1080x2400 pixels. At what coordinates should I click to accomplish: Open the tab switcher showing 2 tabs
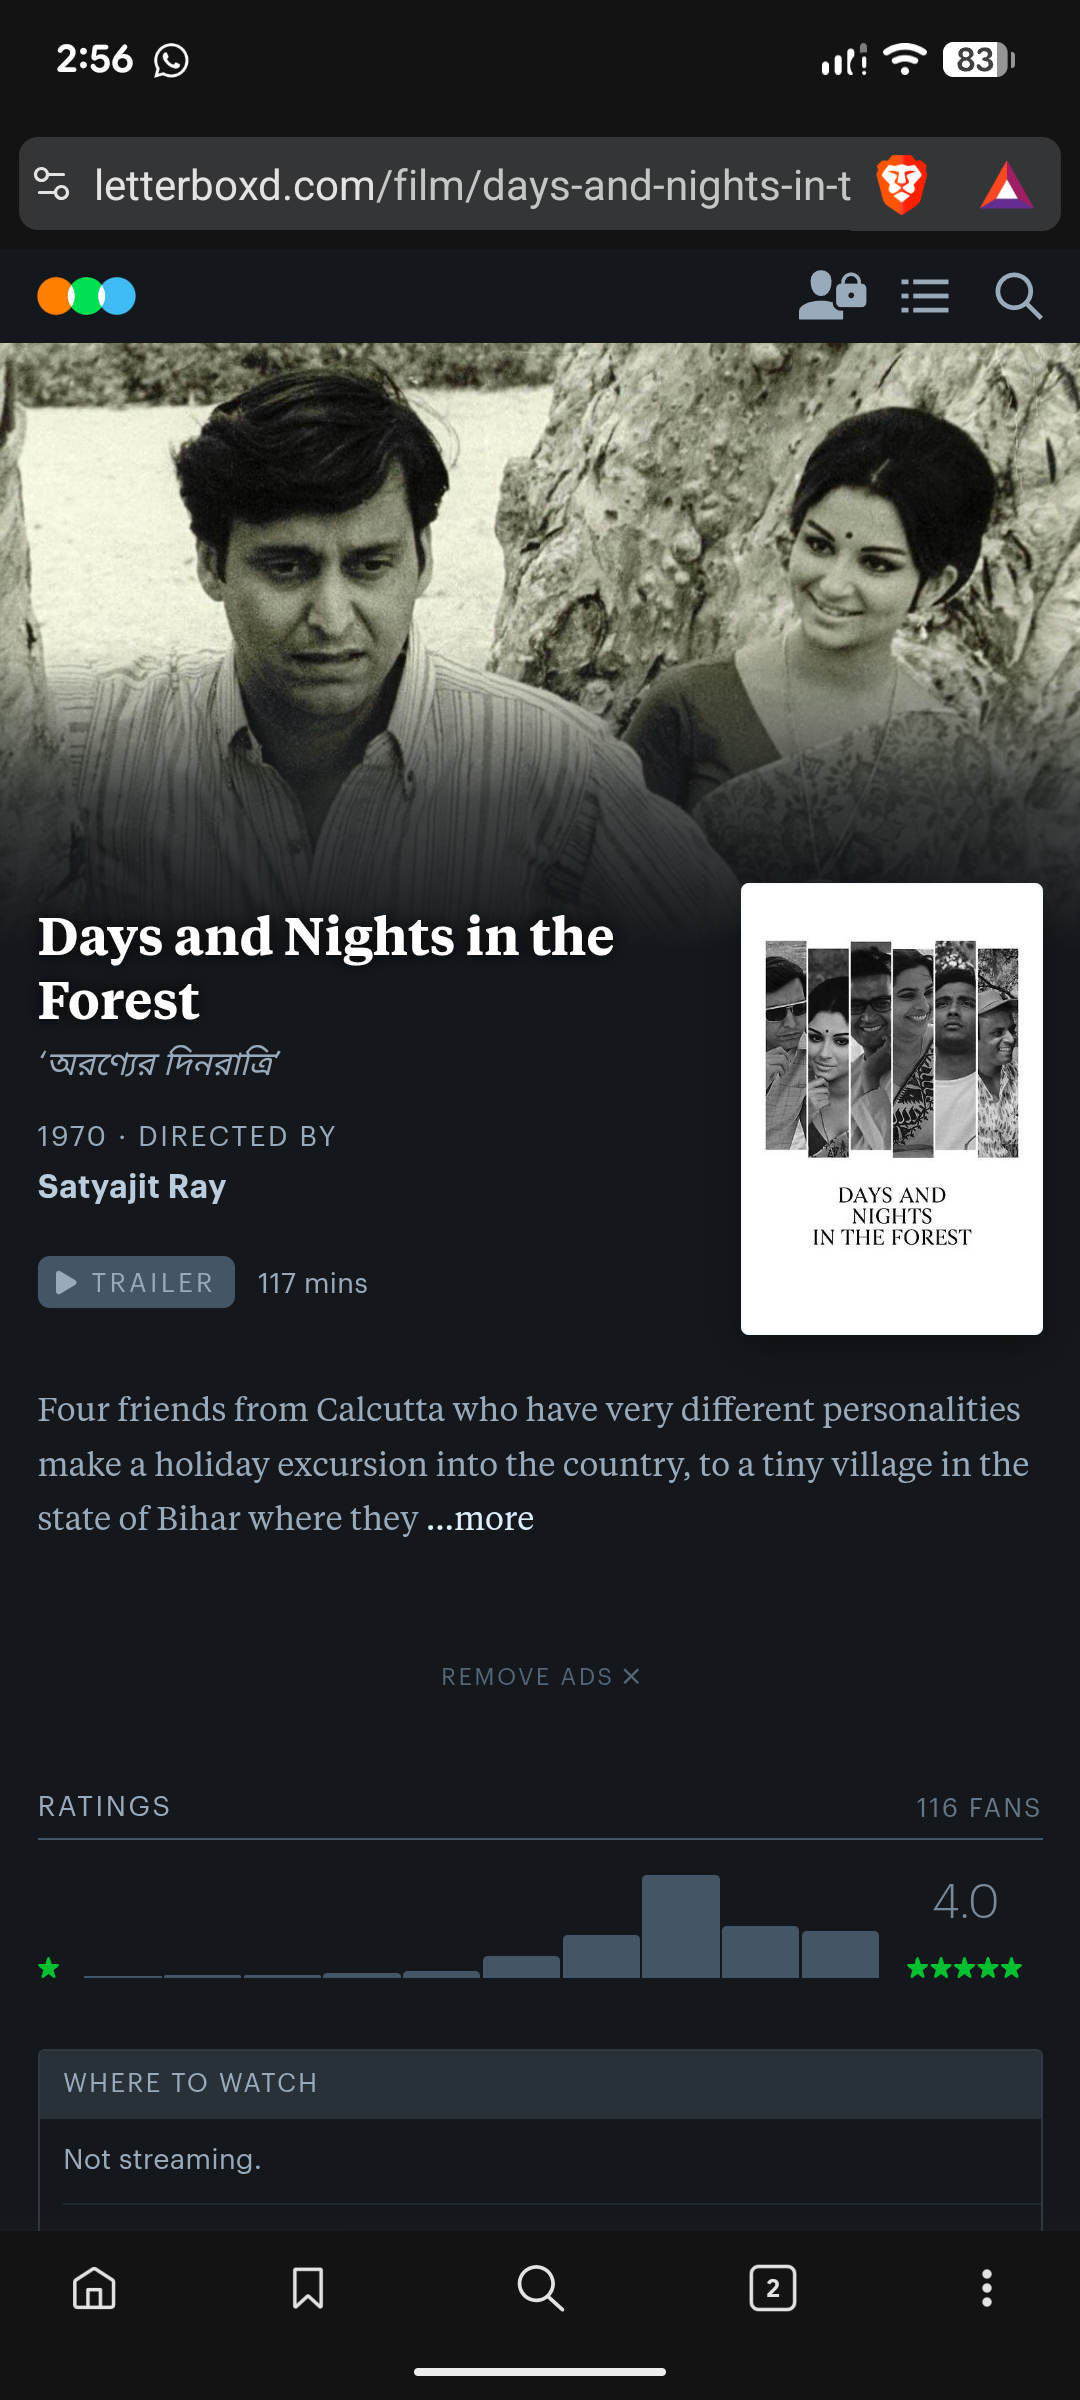click(772, 2288)
